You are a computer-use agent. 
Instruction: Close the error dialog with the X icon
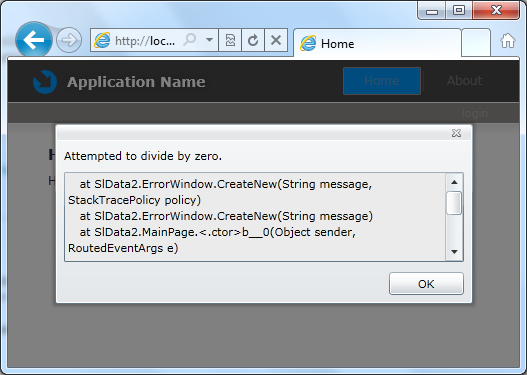(x=456, y=133)
